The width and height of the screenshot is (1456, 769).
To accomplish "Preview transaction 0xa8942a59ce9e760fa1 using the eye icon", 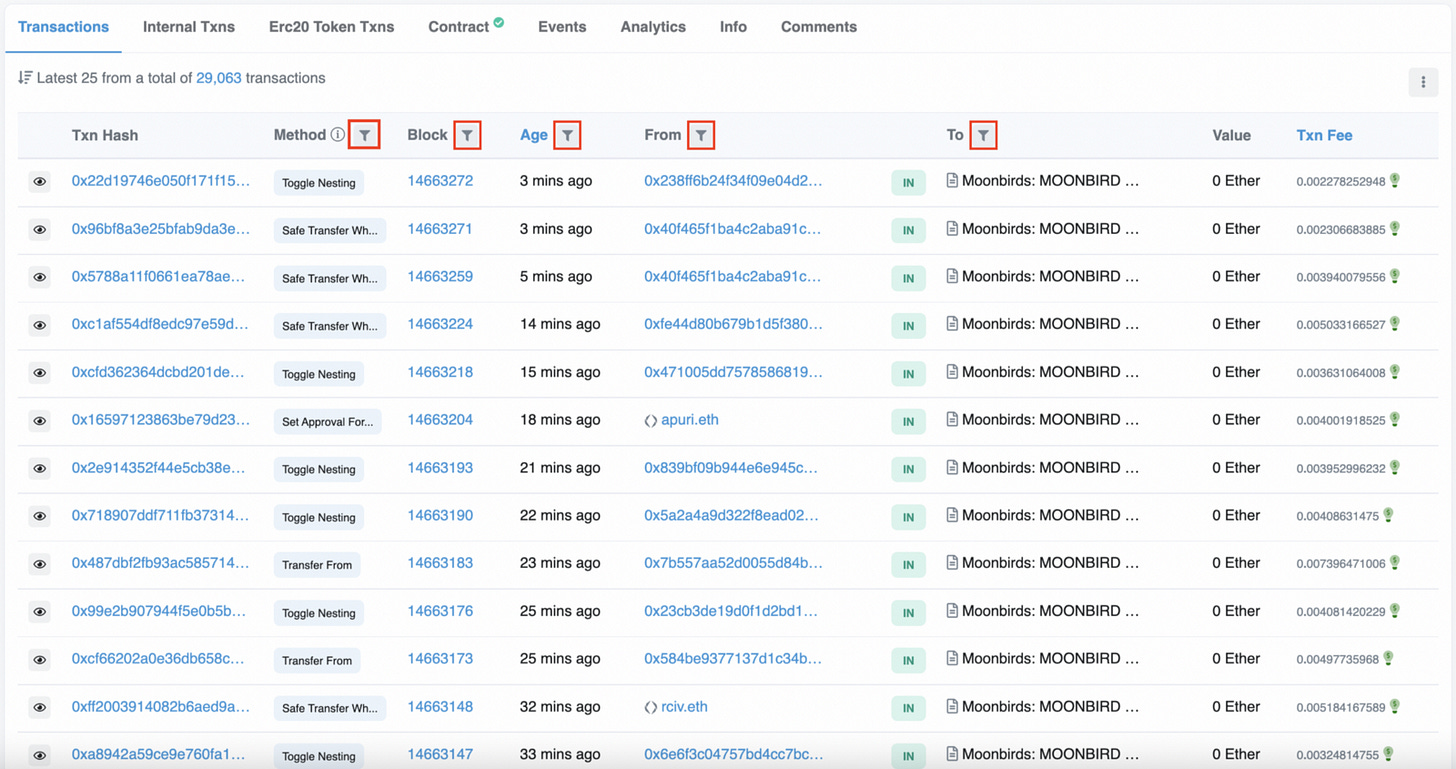I will pos(40,755).
